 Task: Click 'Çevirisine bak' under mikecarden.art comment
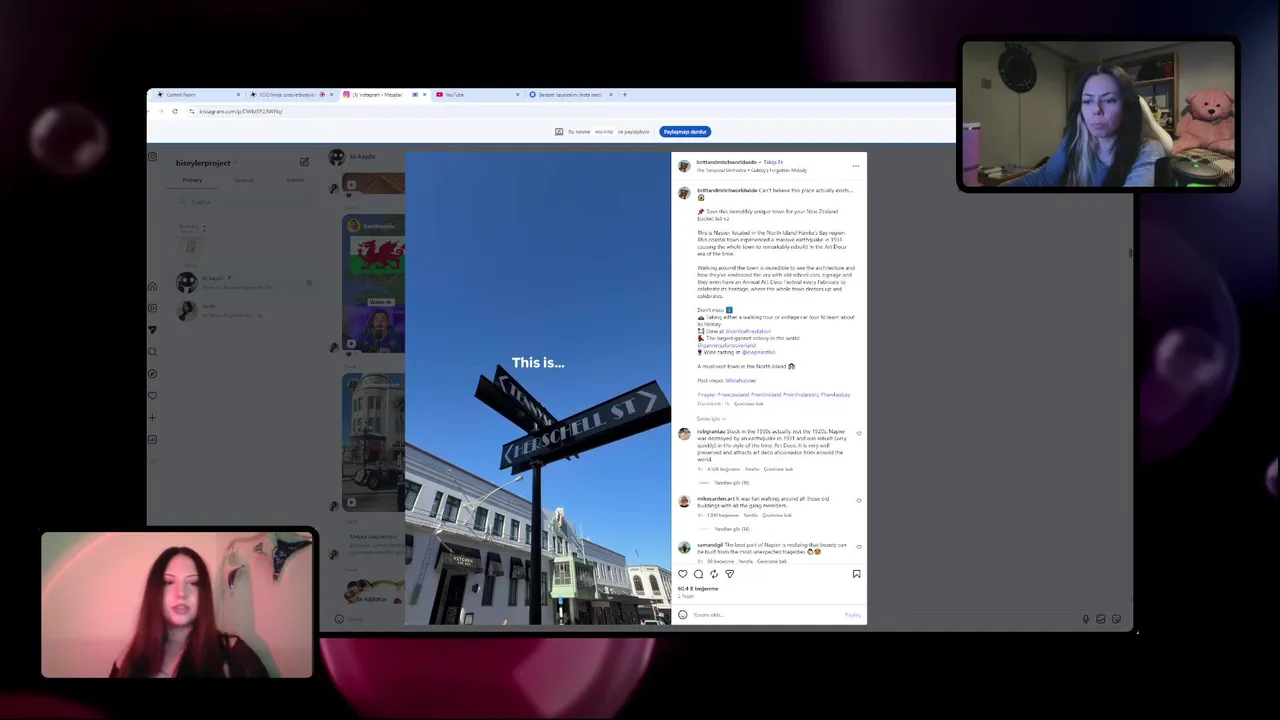777,515
